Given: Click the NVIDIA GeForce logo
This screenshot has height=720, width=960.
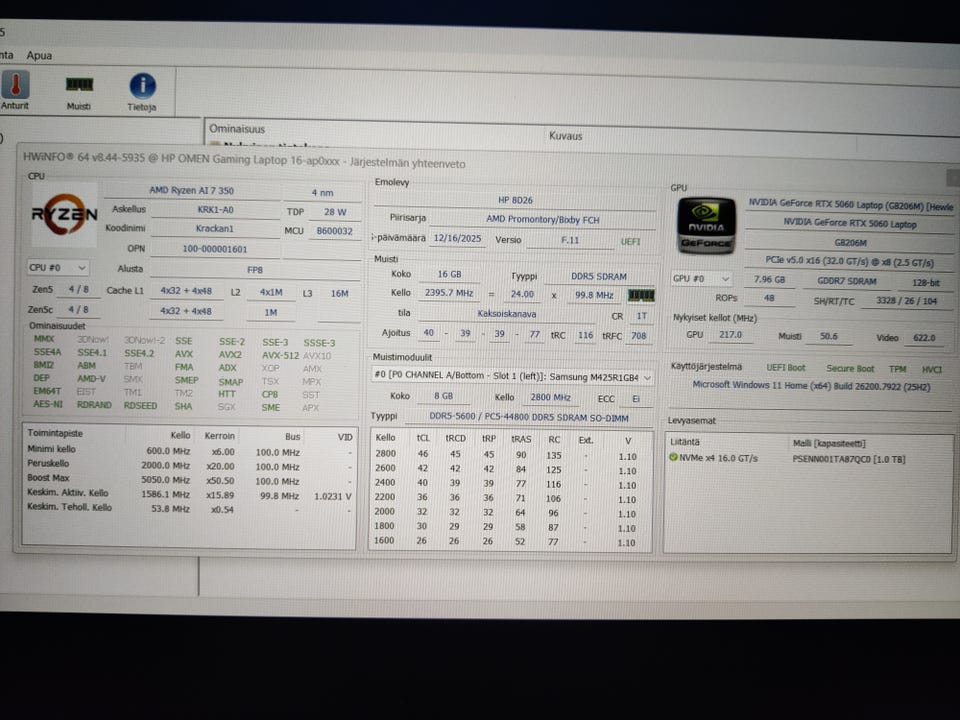Looking at the screenshot, I should click(706, 225).
